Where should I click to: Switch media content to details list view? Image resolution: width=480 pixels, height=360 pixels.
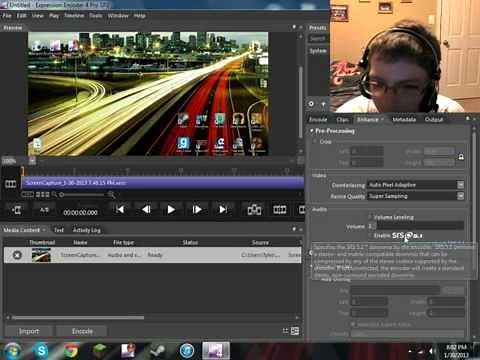[295, 331]
